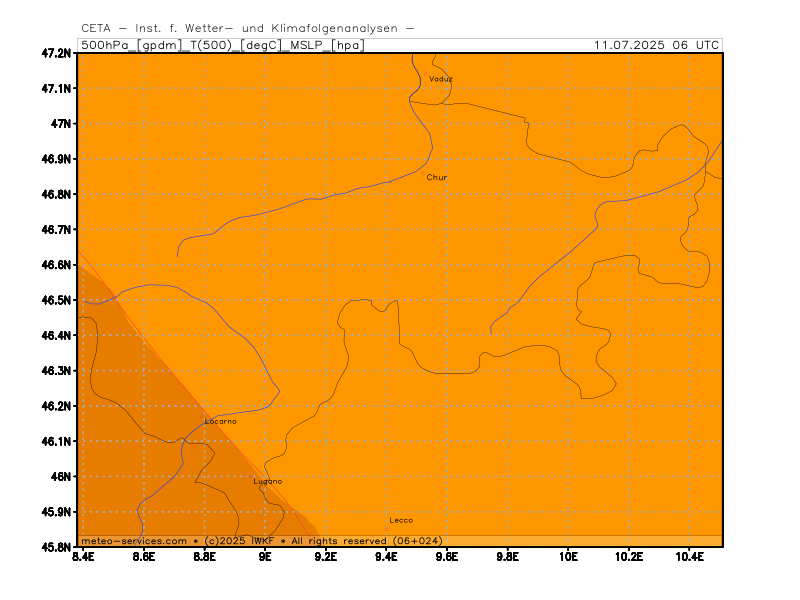800x600 pixels.
Task: Click the 10.4E longitude label
Action: click(x=689, y=557)
